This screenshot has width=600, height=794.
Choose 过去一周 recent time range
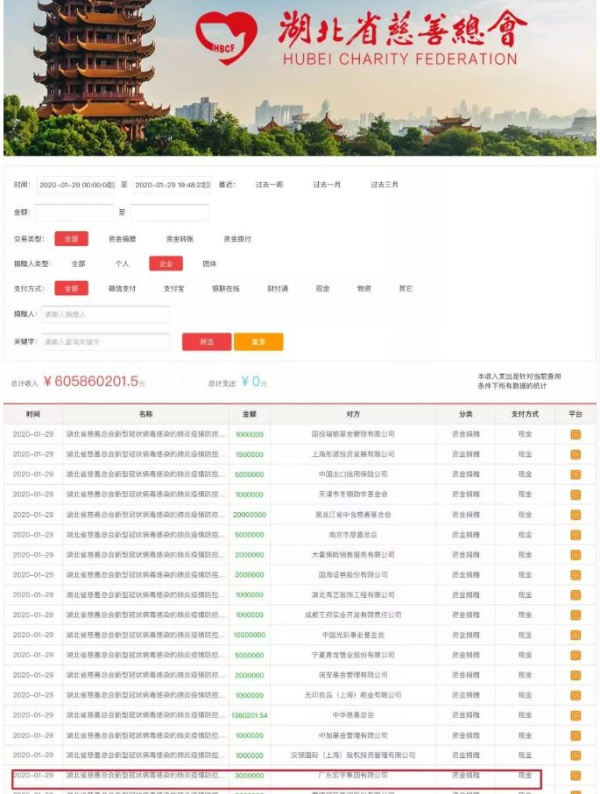[269, 185]
